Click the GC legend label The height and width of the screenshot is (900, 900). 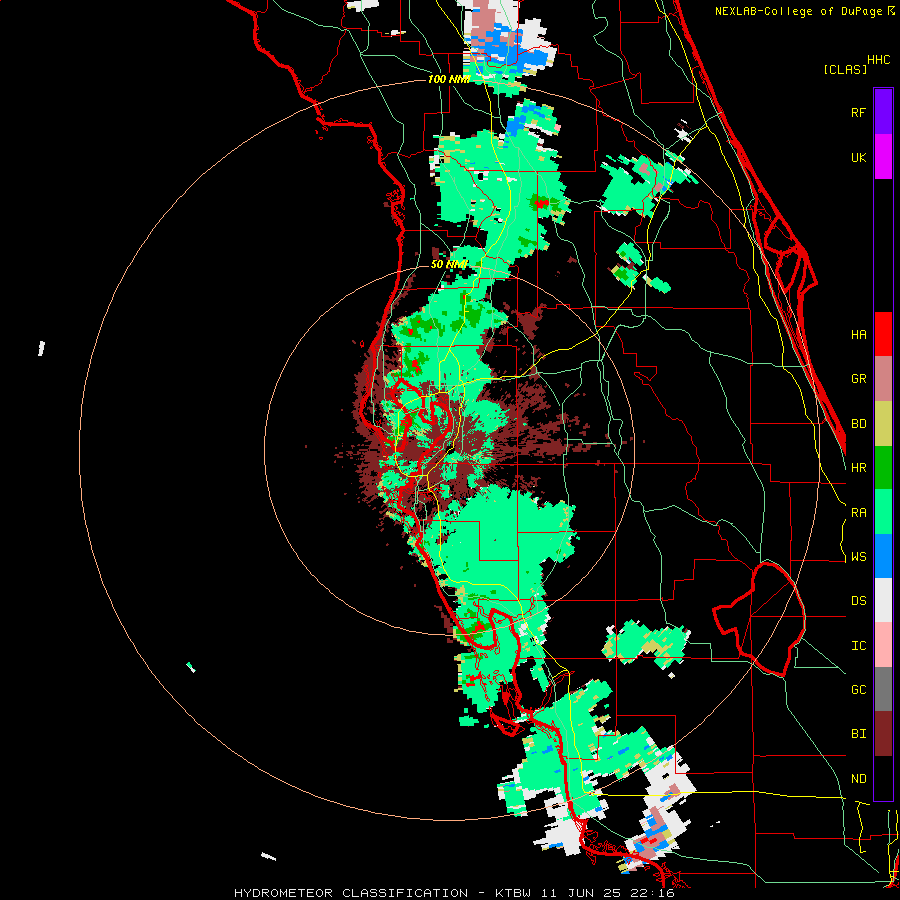click(858, 690)
